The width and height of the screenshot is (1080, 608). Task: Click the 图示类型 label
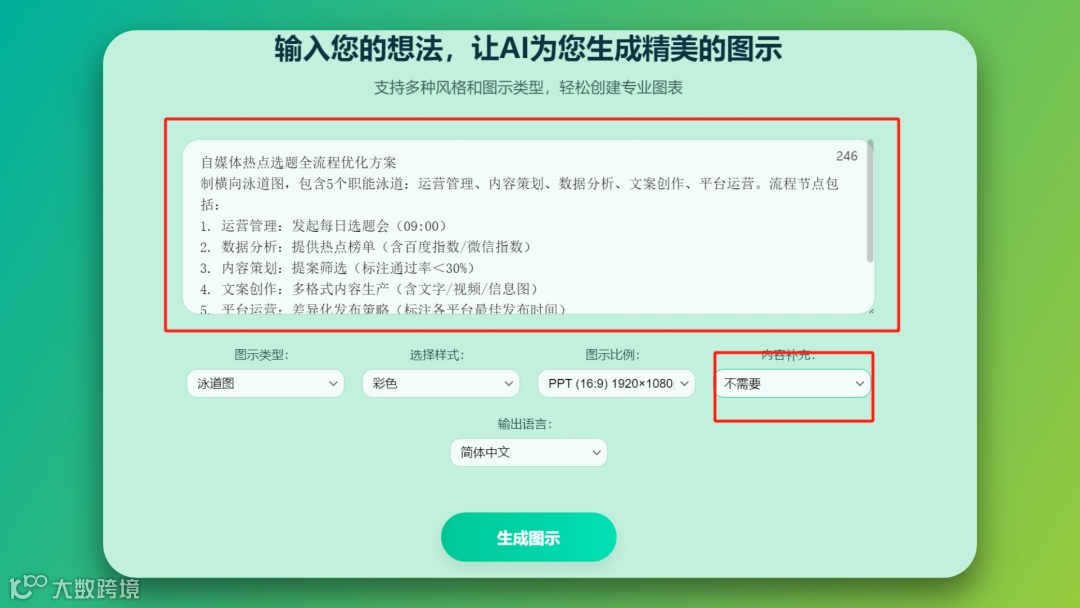pyautogui.click(x=261, y=355)
